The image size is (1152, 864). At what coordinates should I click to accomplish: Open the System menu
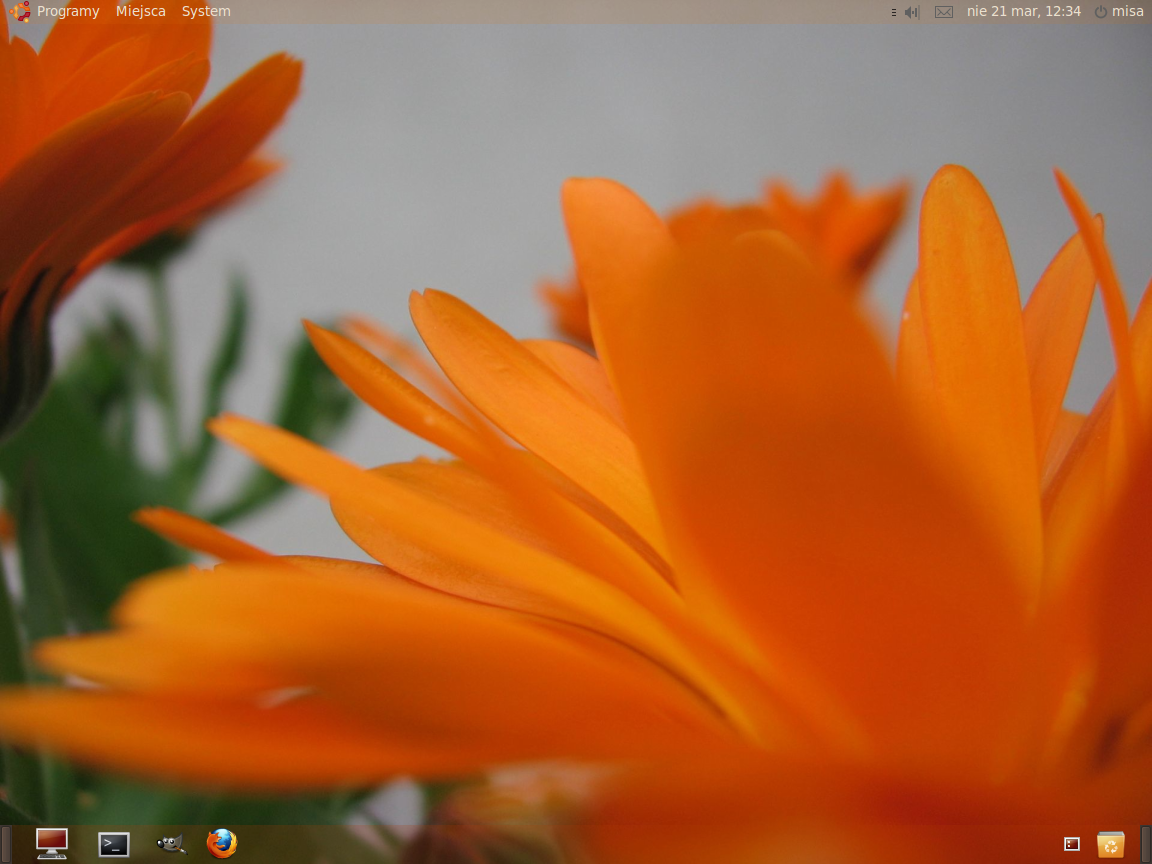(x=206, y=11)
